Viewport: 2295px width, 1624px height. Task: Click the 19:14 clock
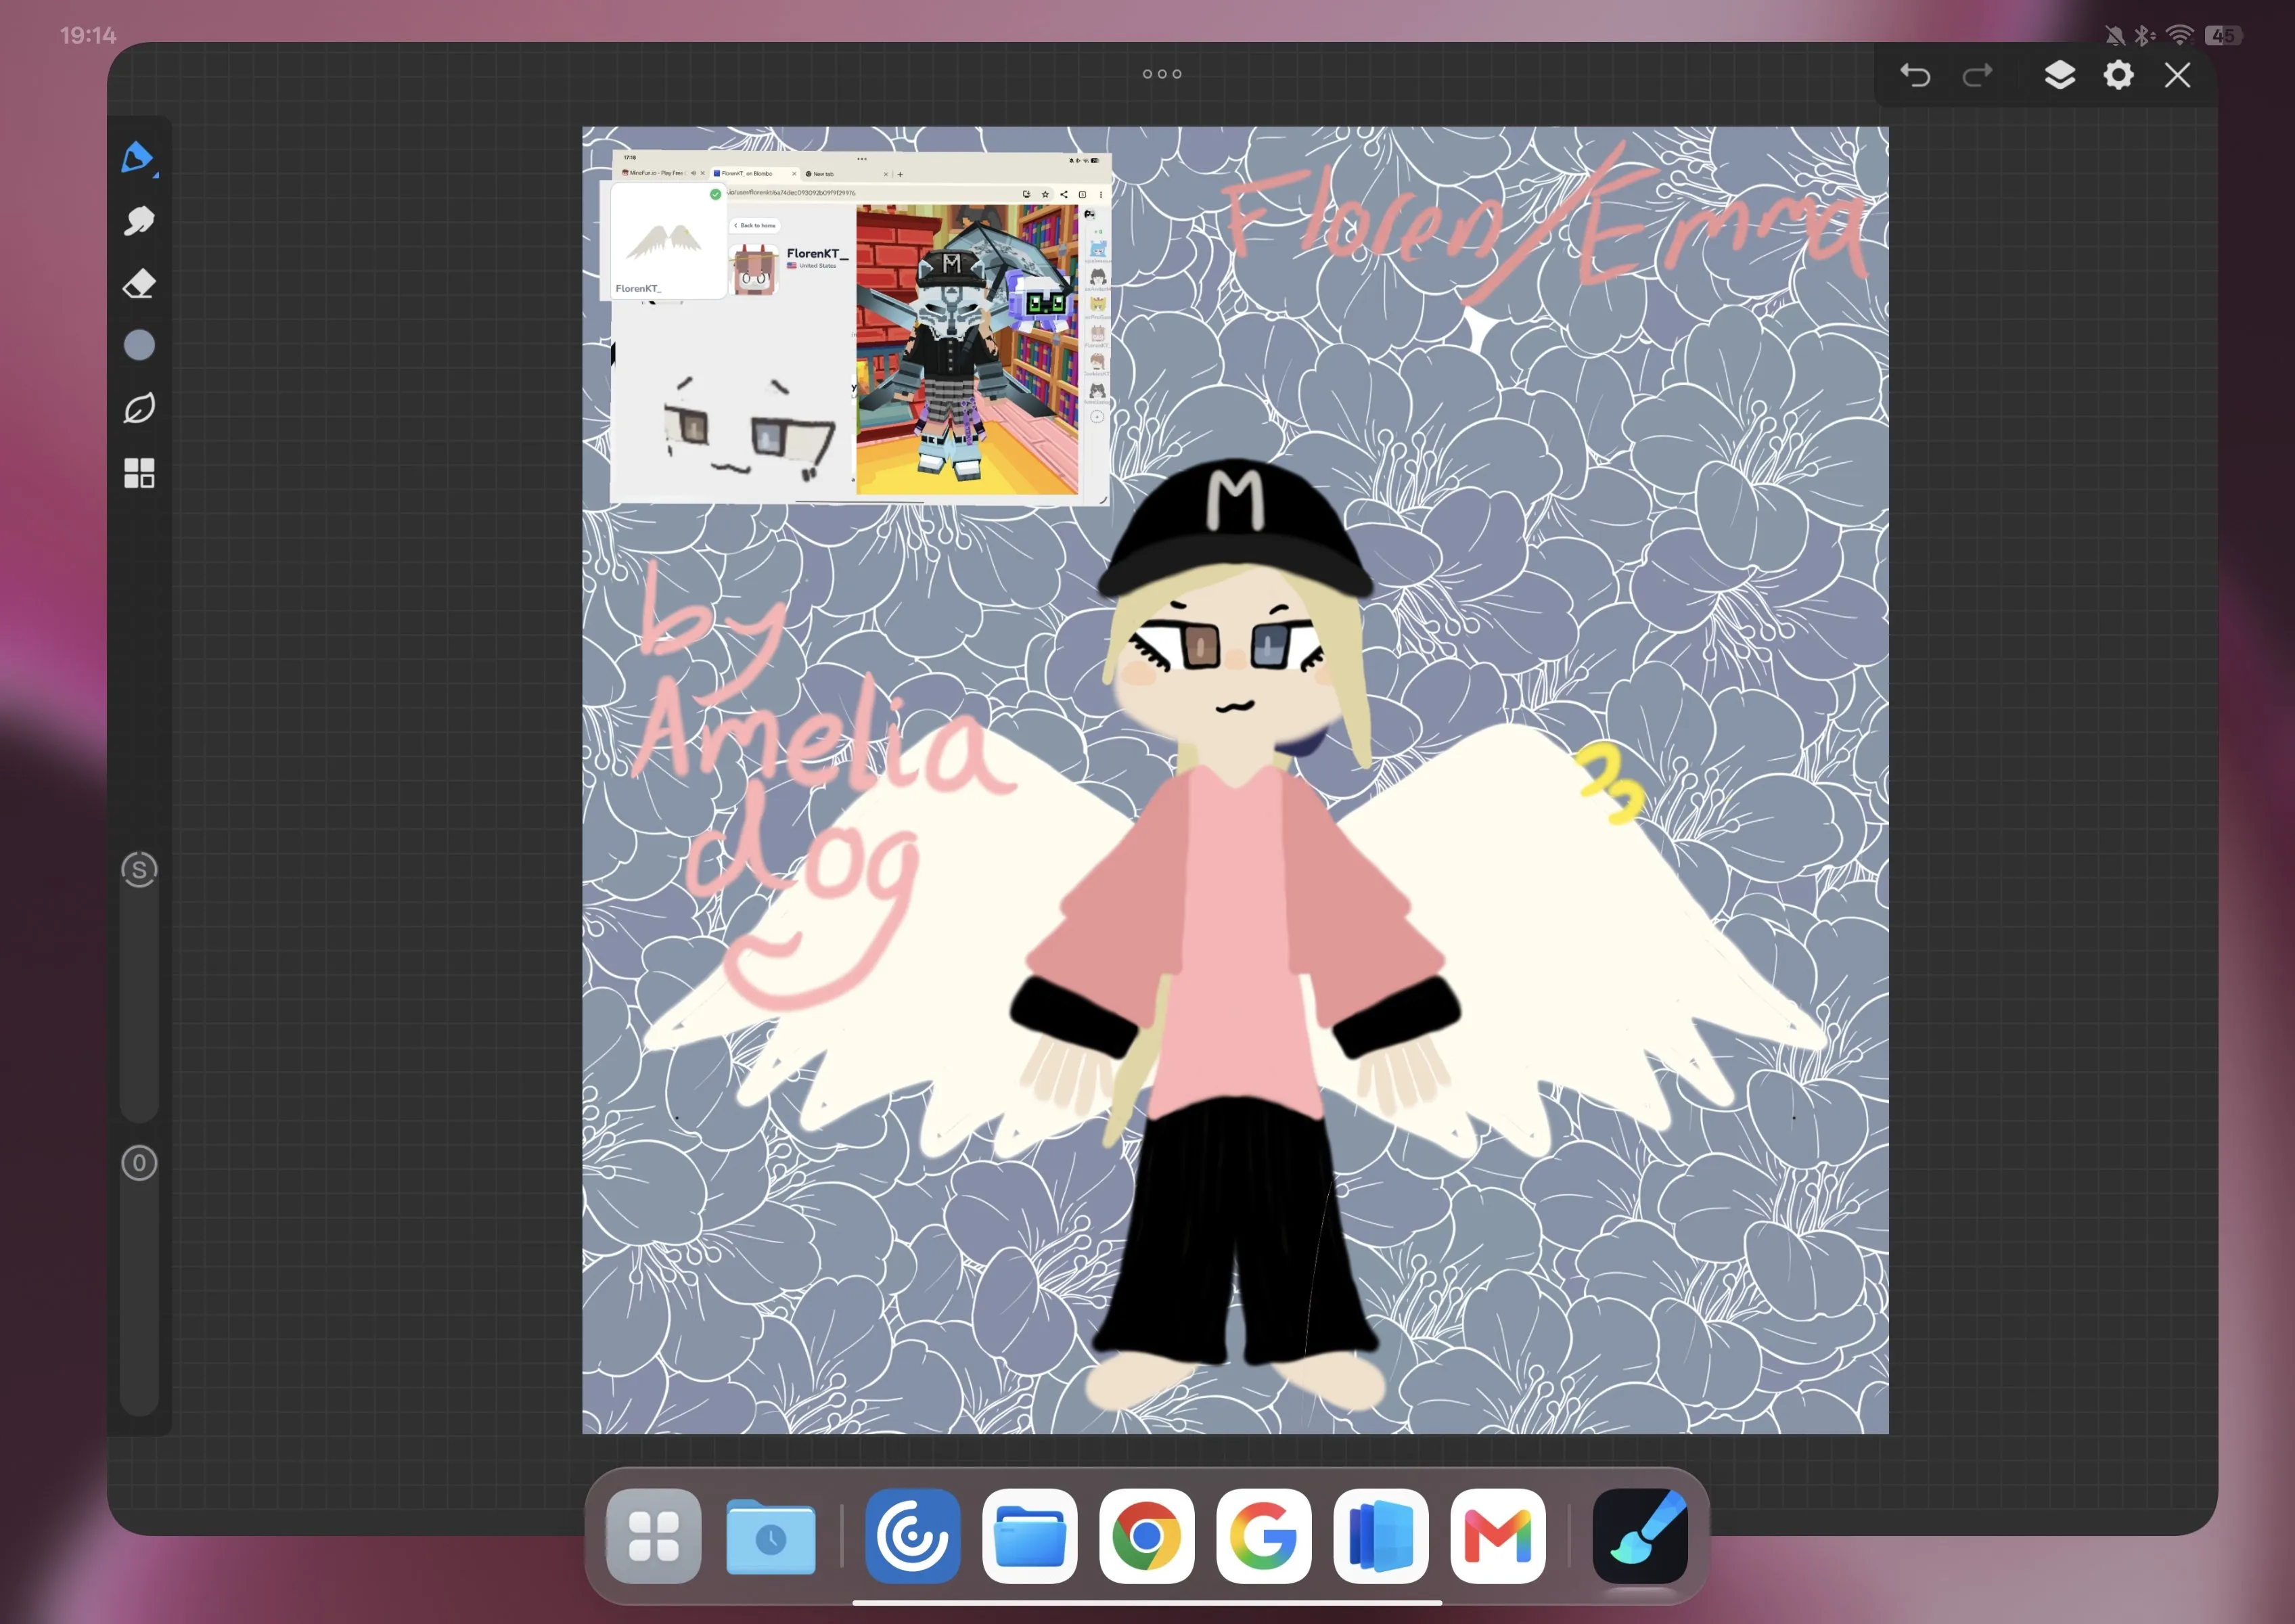88,35
